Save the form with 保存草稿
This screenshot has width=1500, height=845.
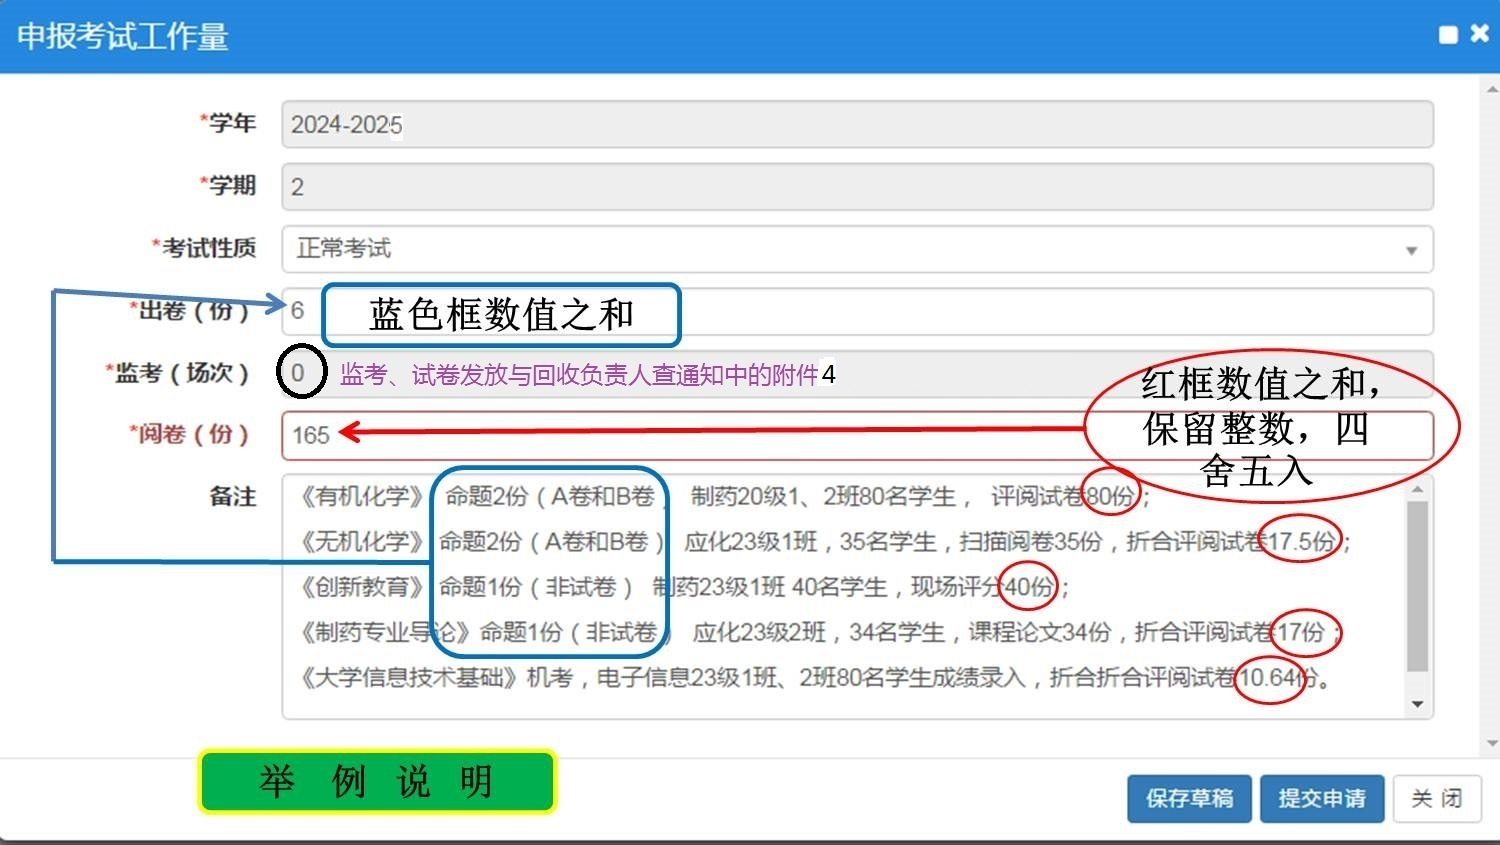1189,798
